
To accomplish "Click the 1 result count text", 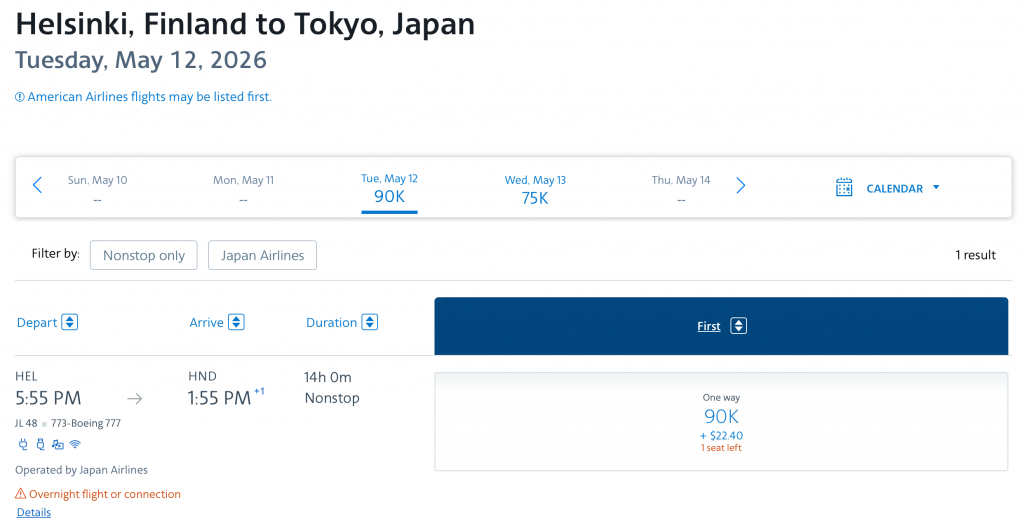I will point(976,255).
